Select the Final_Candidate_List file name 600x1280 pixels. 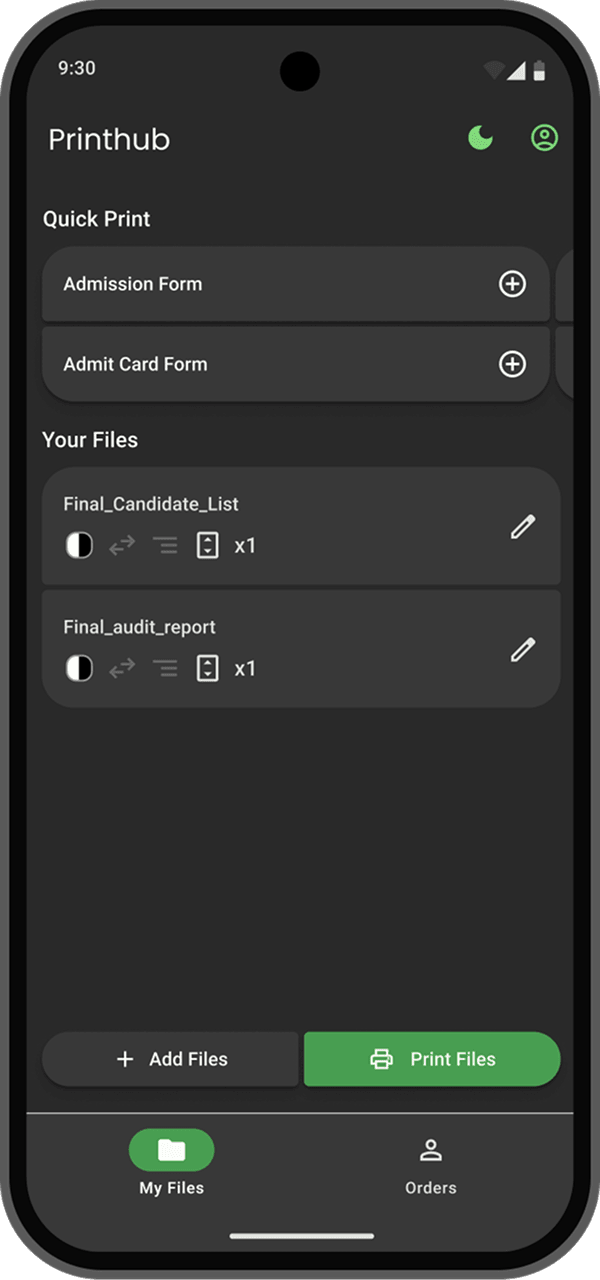pyautogui.click(x=151, y=504)
